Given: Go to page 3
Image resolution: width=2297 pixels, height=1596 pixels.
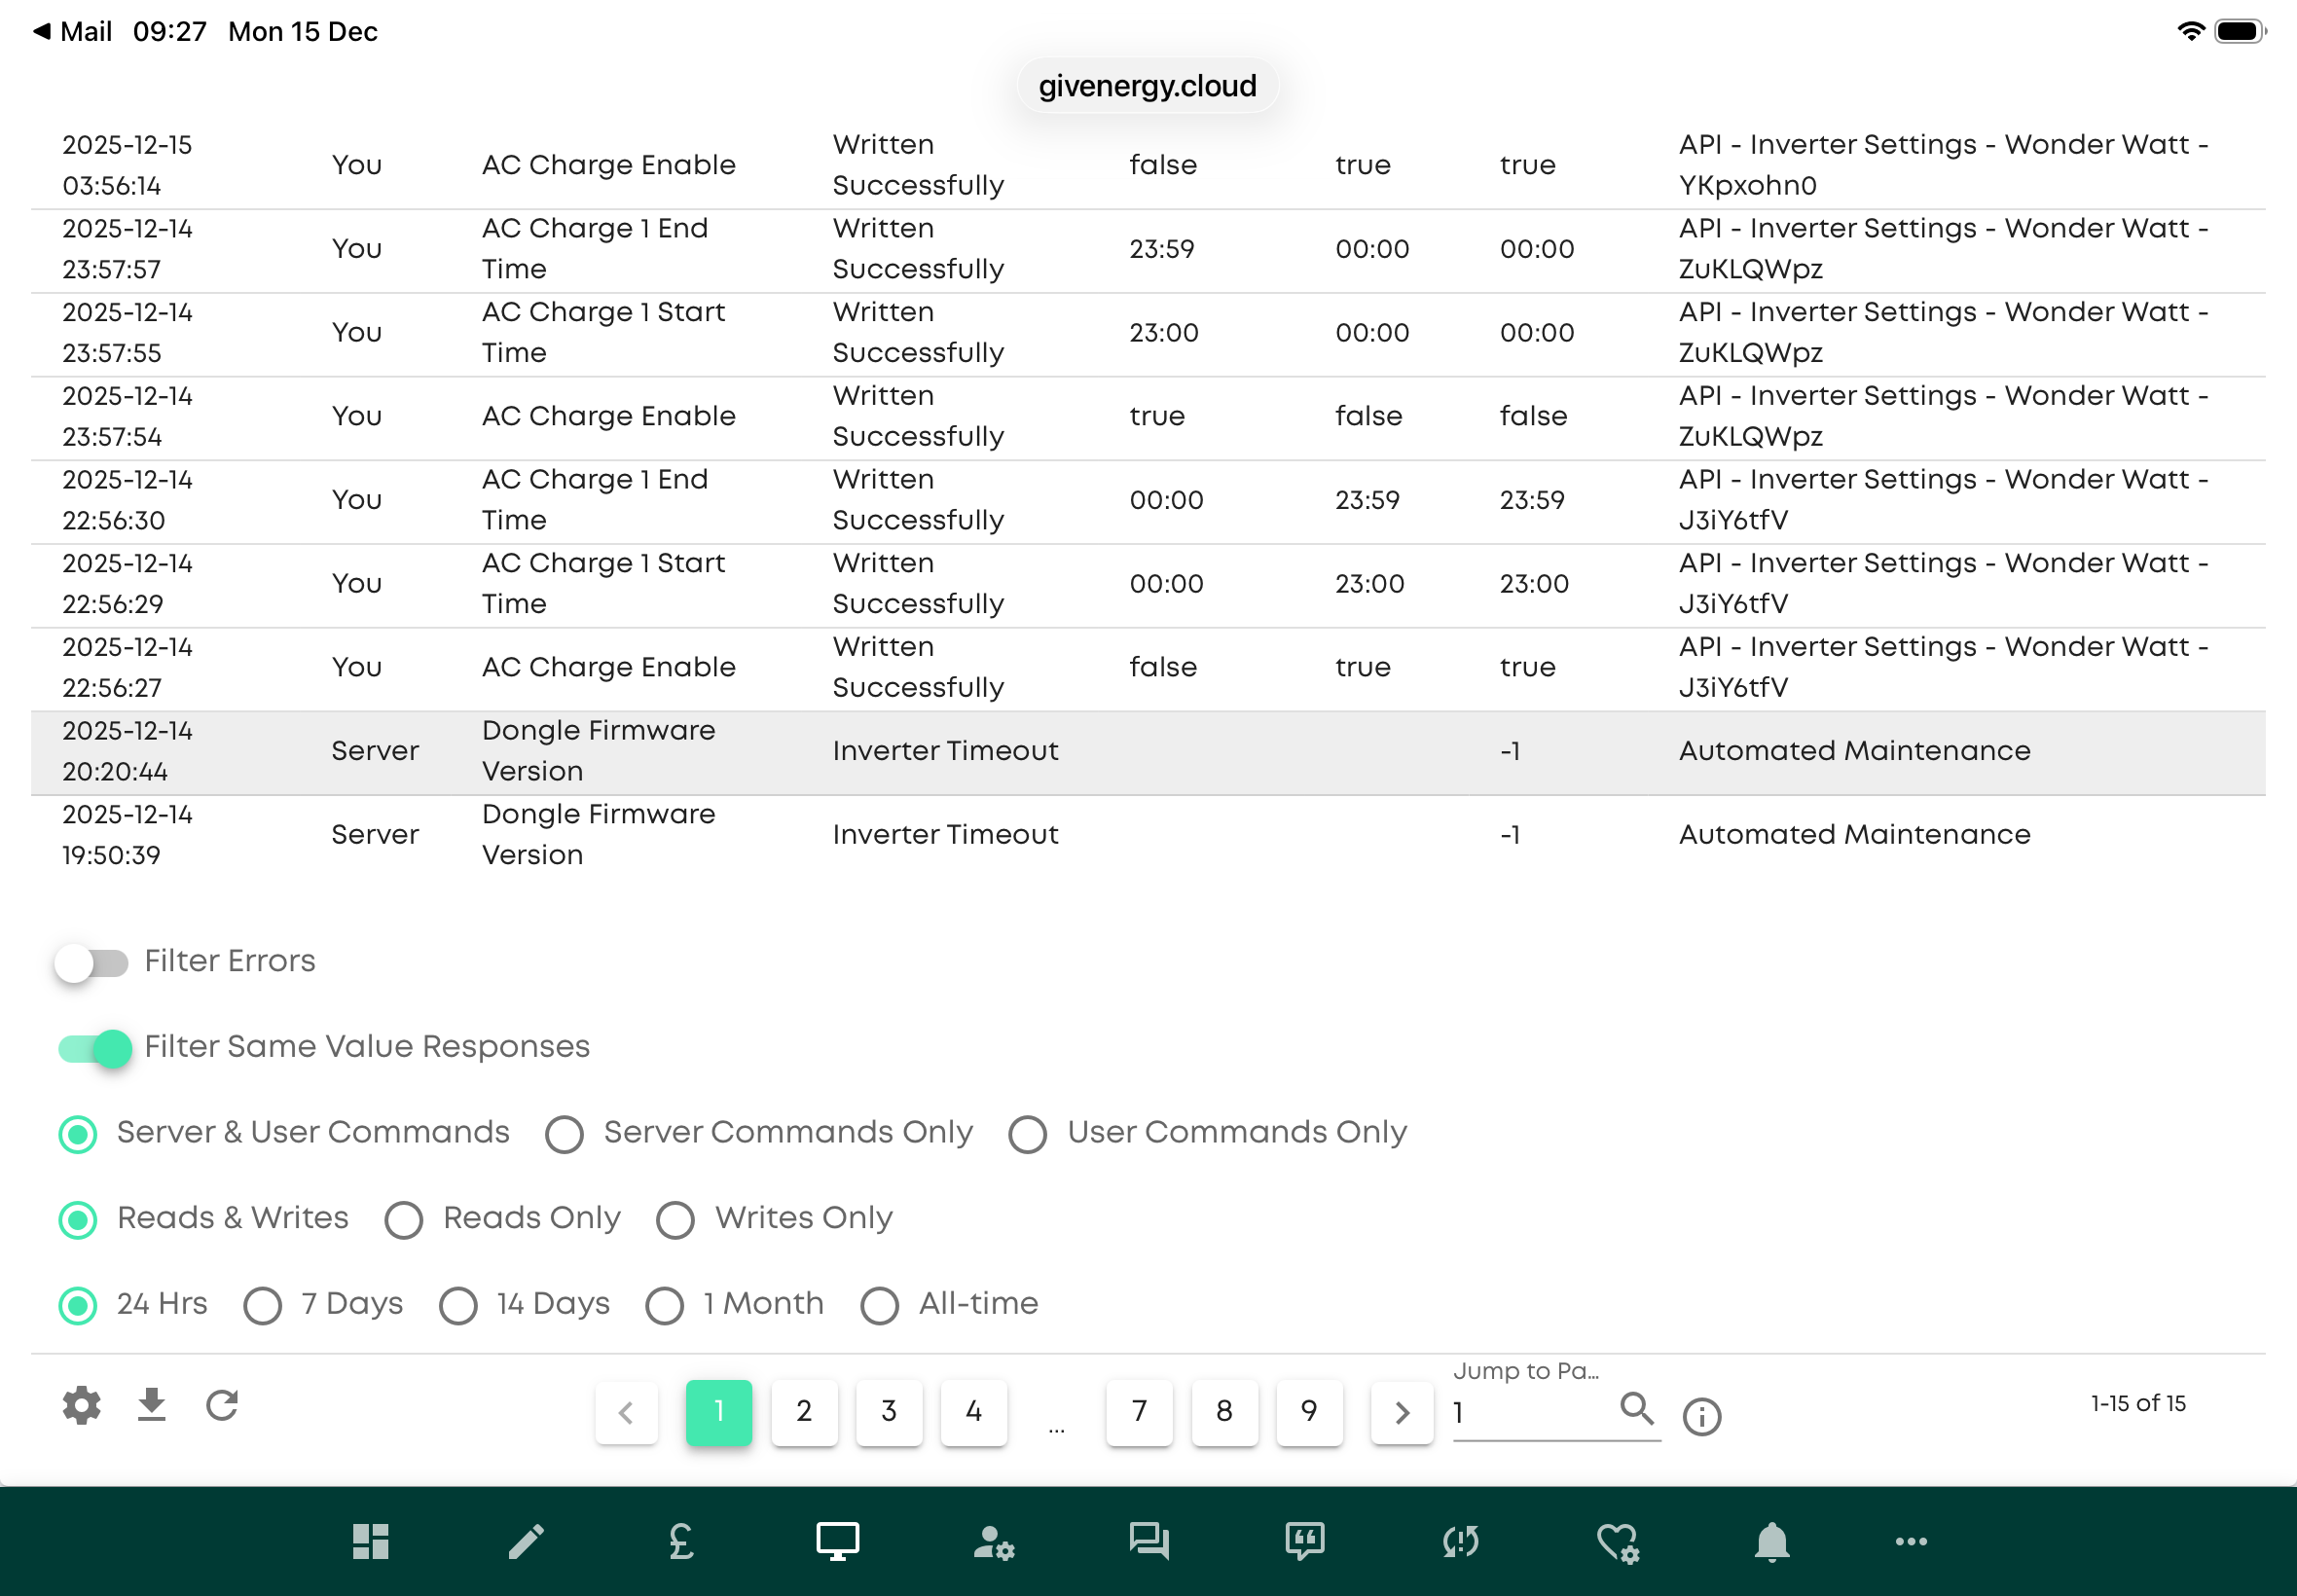Looking at the screenshot, I should coord(889,1412).
